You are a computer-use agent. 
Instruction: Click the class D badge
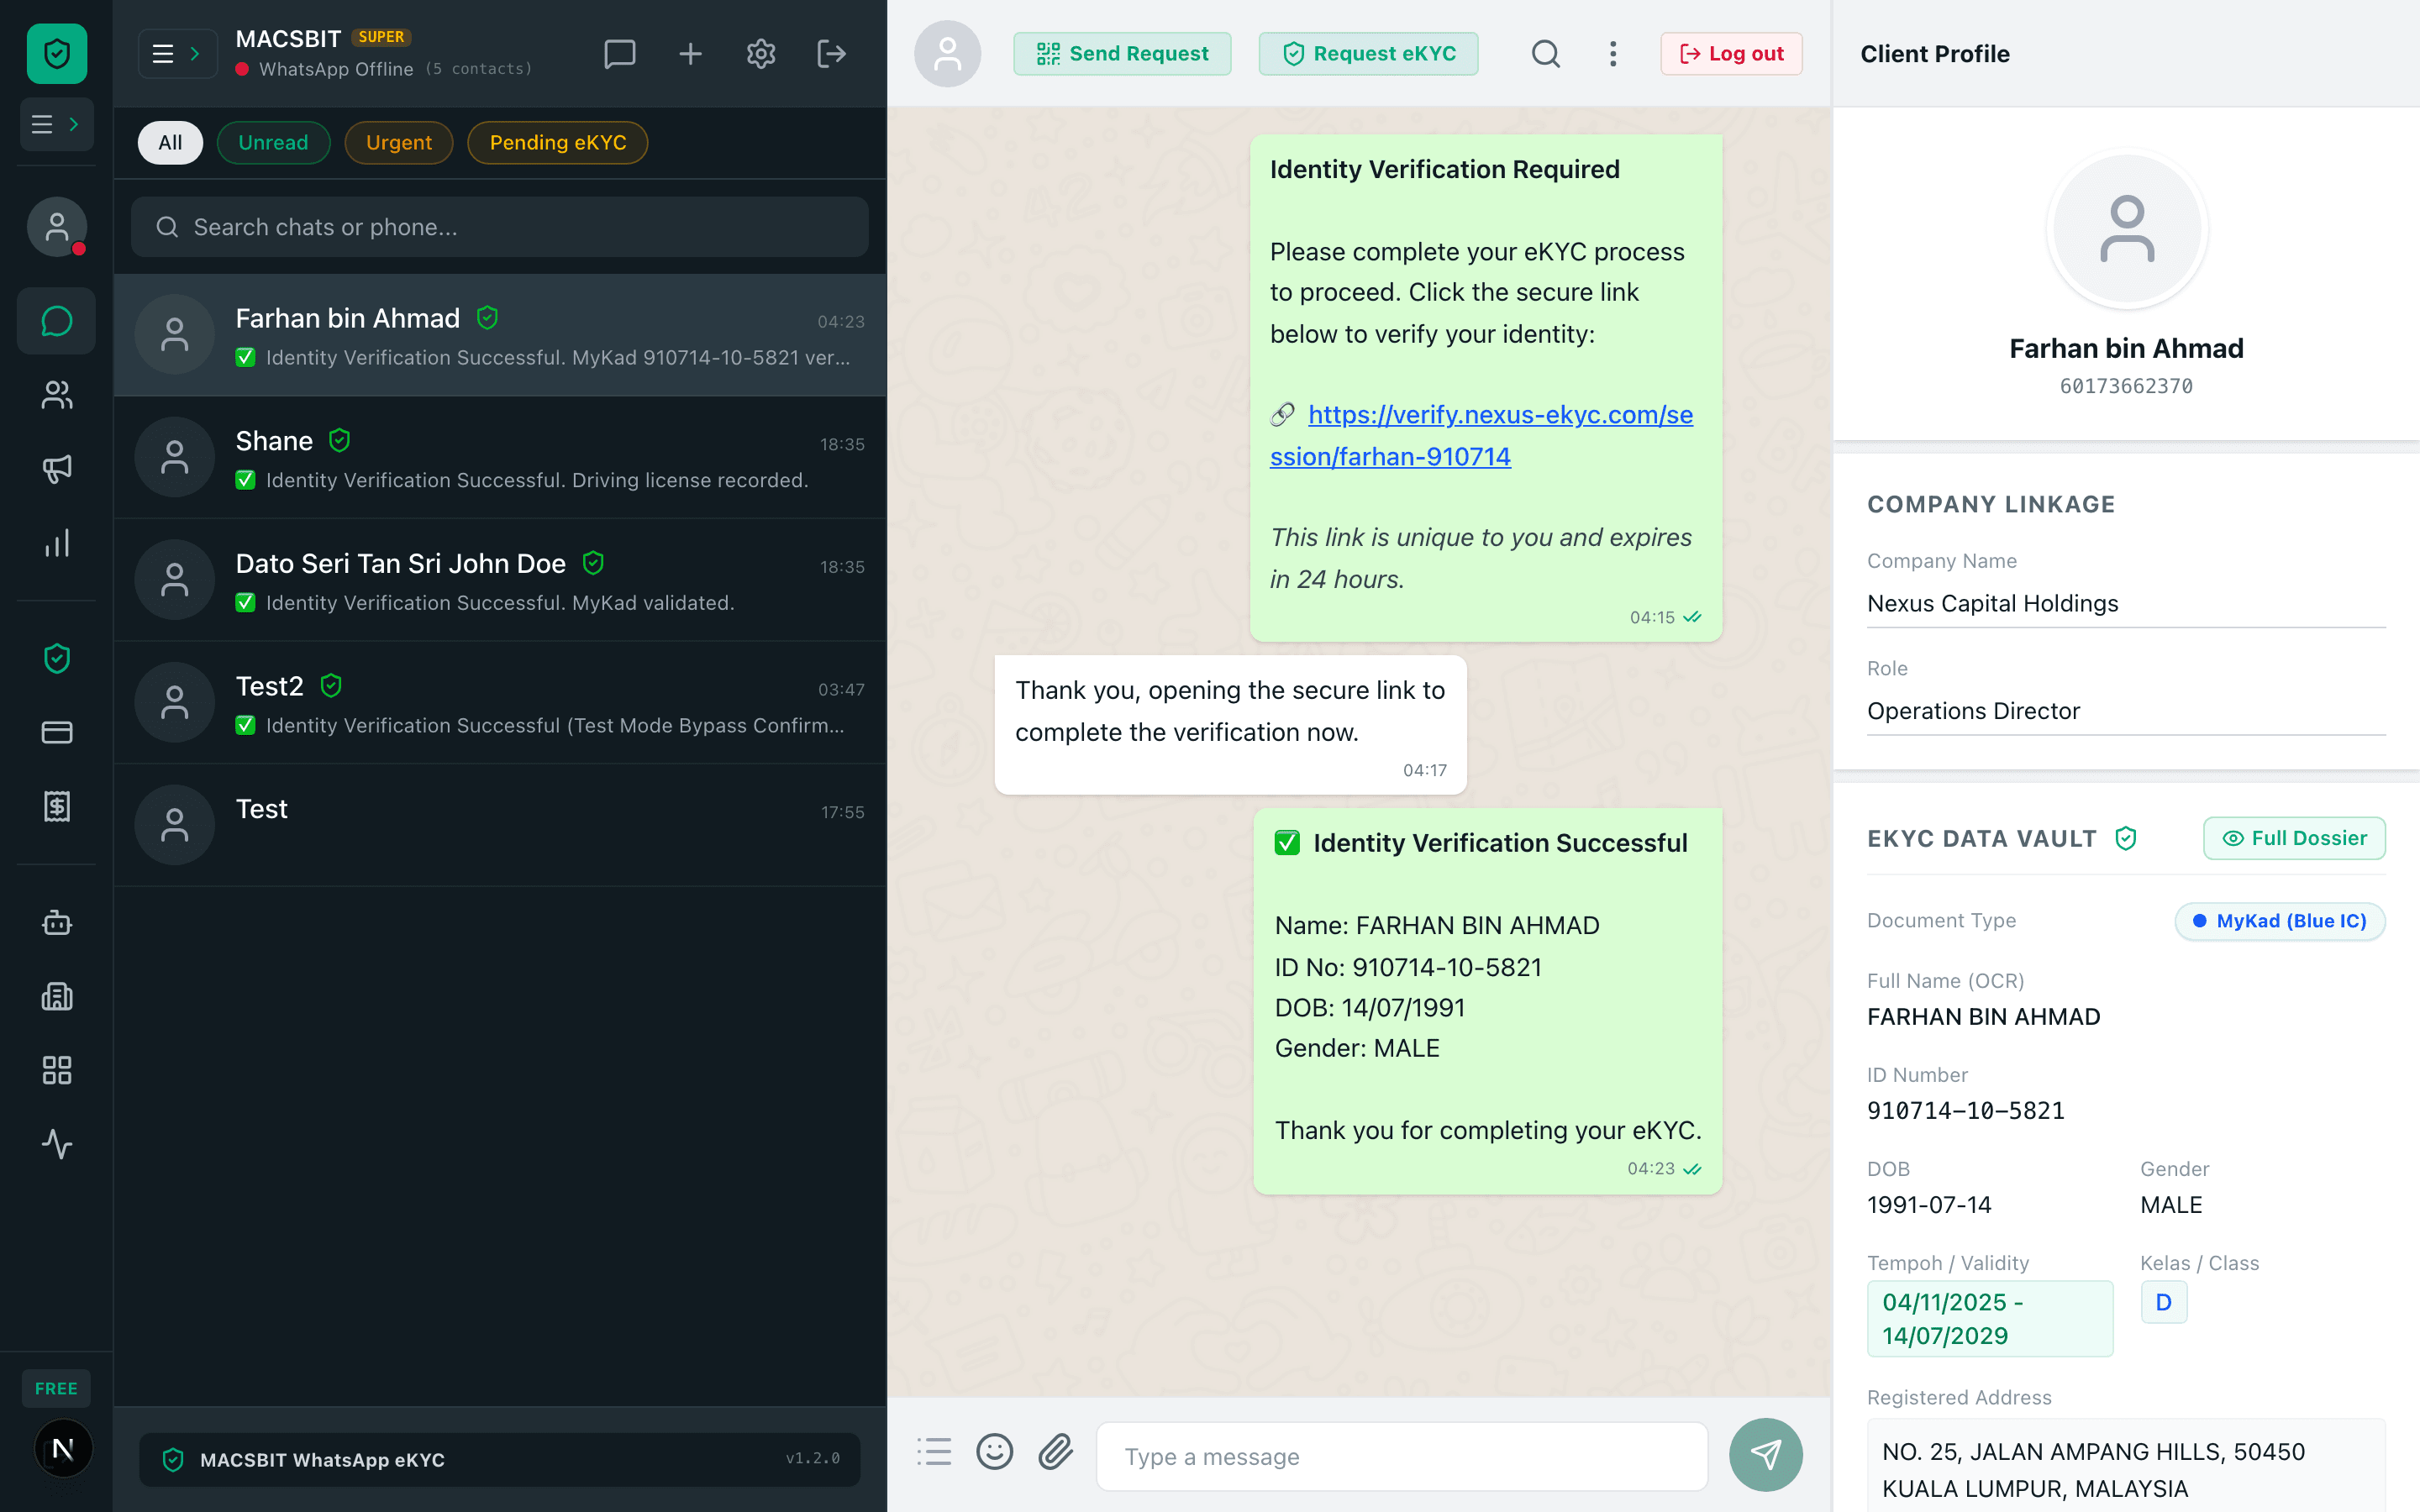(x=2164, y=1303)
